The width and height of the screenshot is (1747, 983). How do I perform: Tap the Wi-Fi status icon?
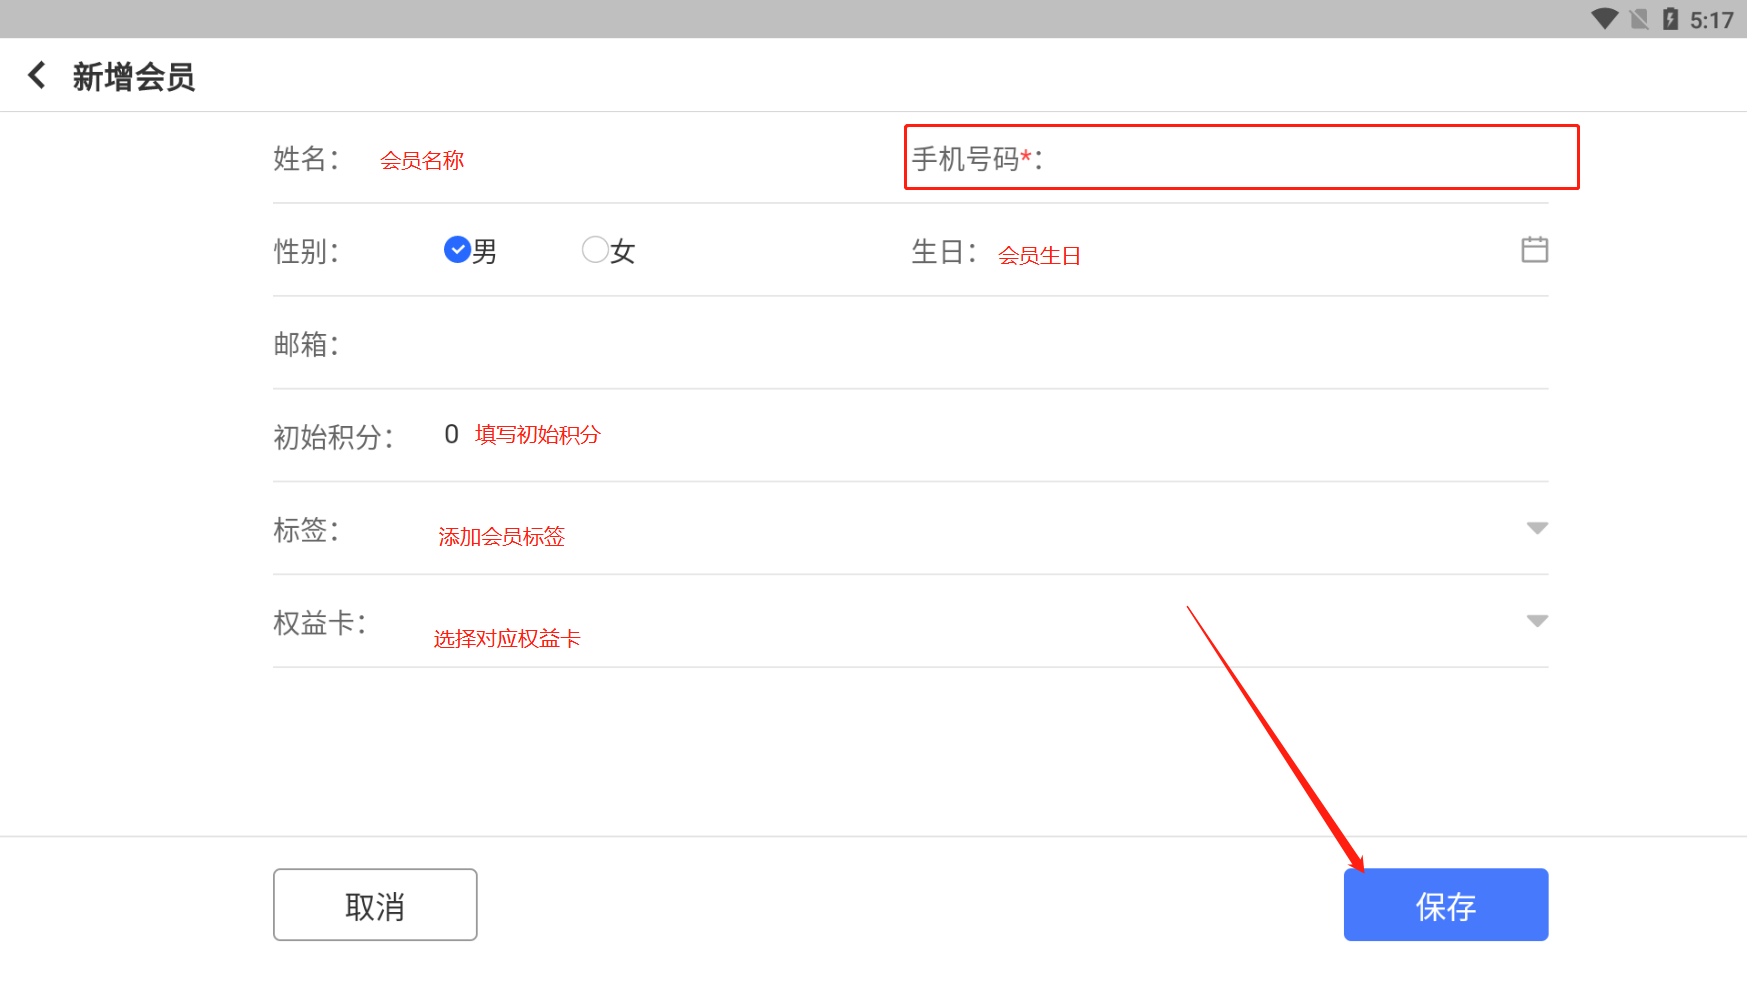tap(1604, 19)
